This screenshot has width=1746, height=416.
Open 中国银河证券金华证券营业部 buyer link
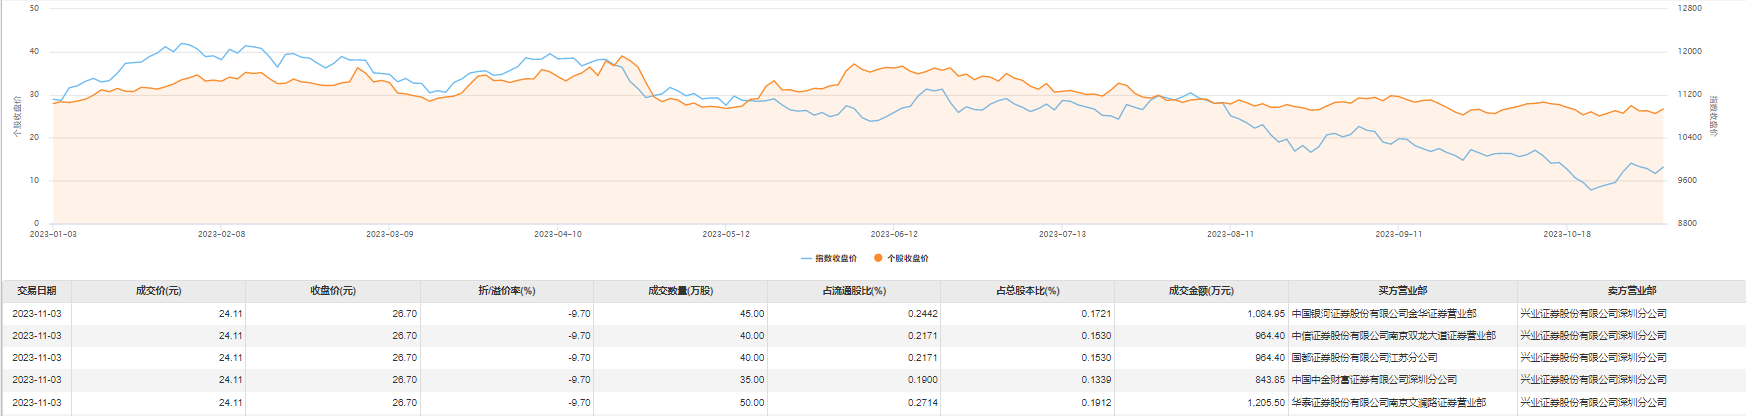click(x=1383, y=314)
